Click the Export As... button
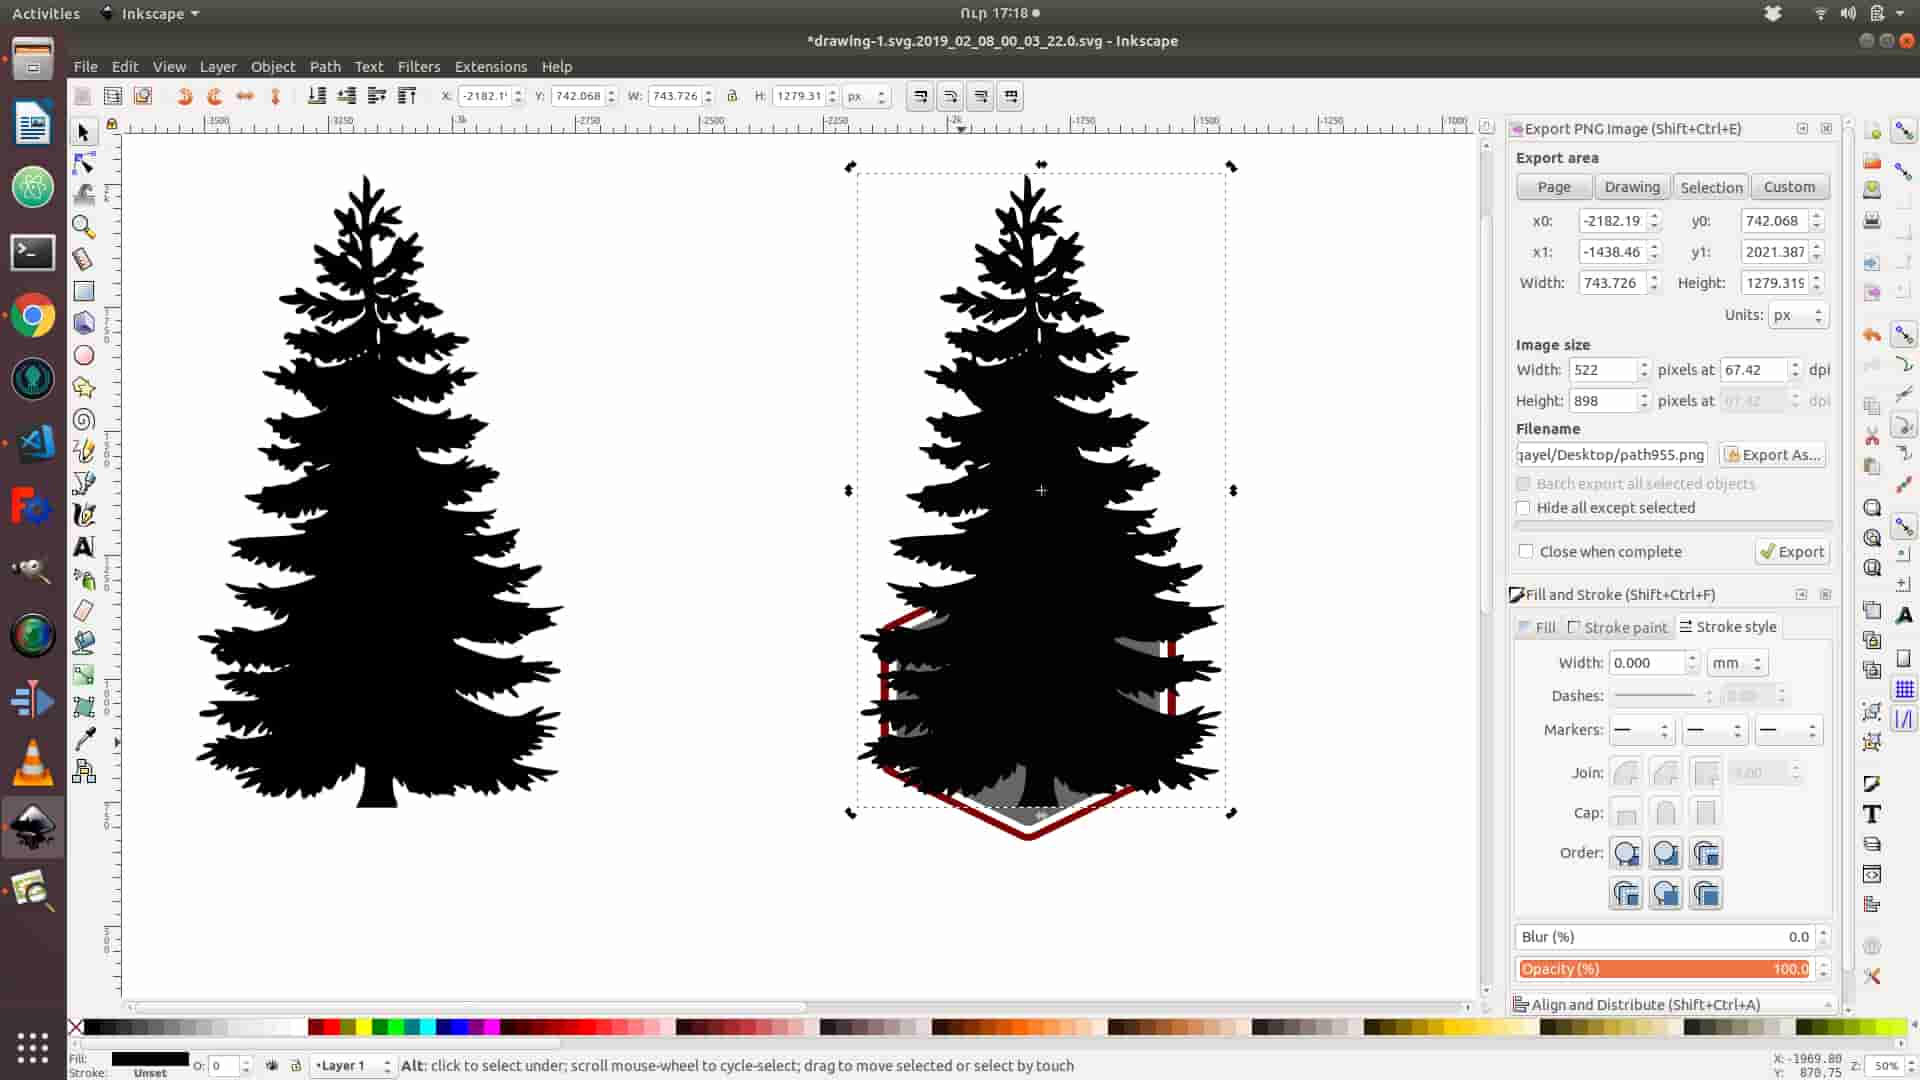This screenshot has height=1080, width=1920. 1772,455
